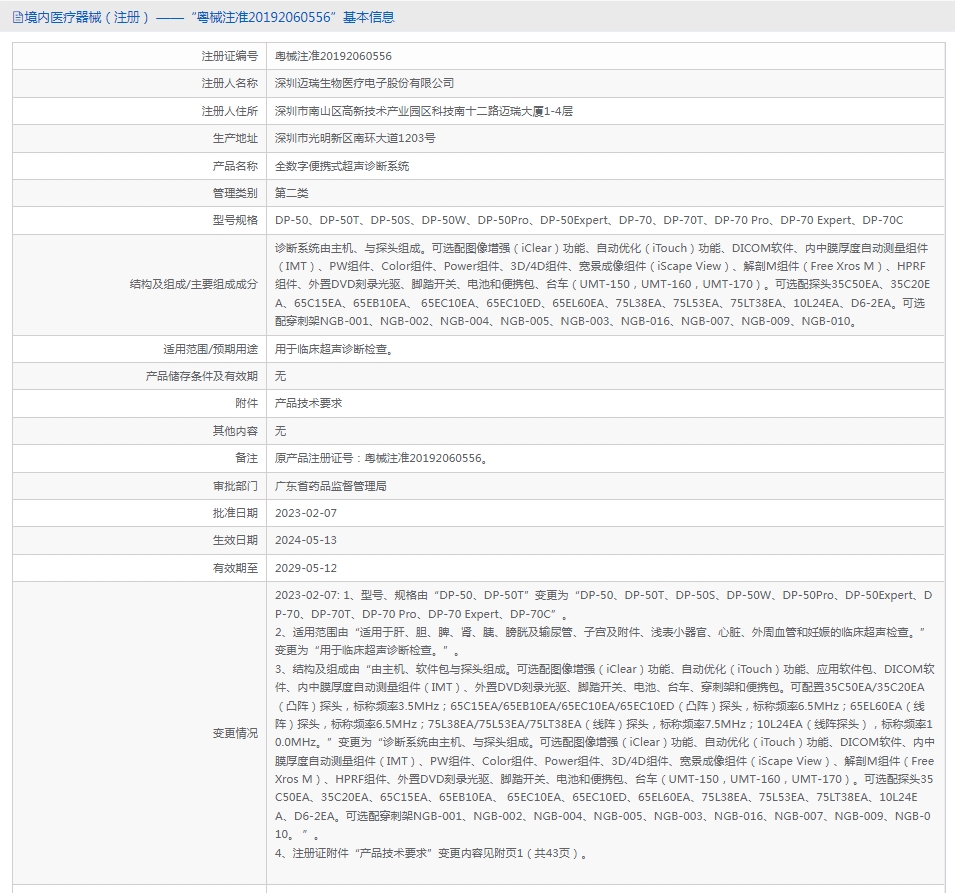
Task: Click management category value 第二类
Action: pyautogui.click(x=292, y=193)
